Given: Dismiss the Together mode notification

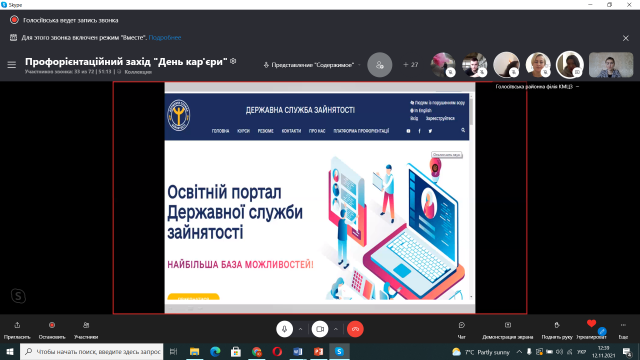Looking at the screenshot, I should [626, 38].
